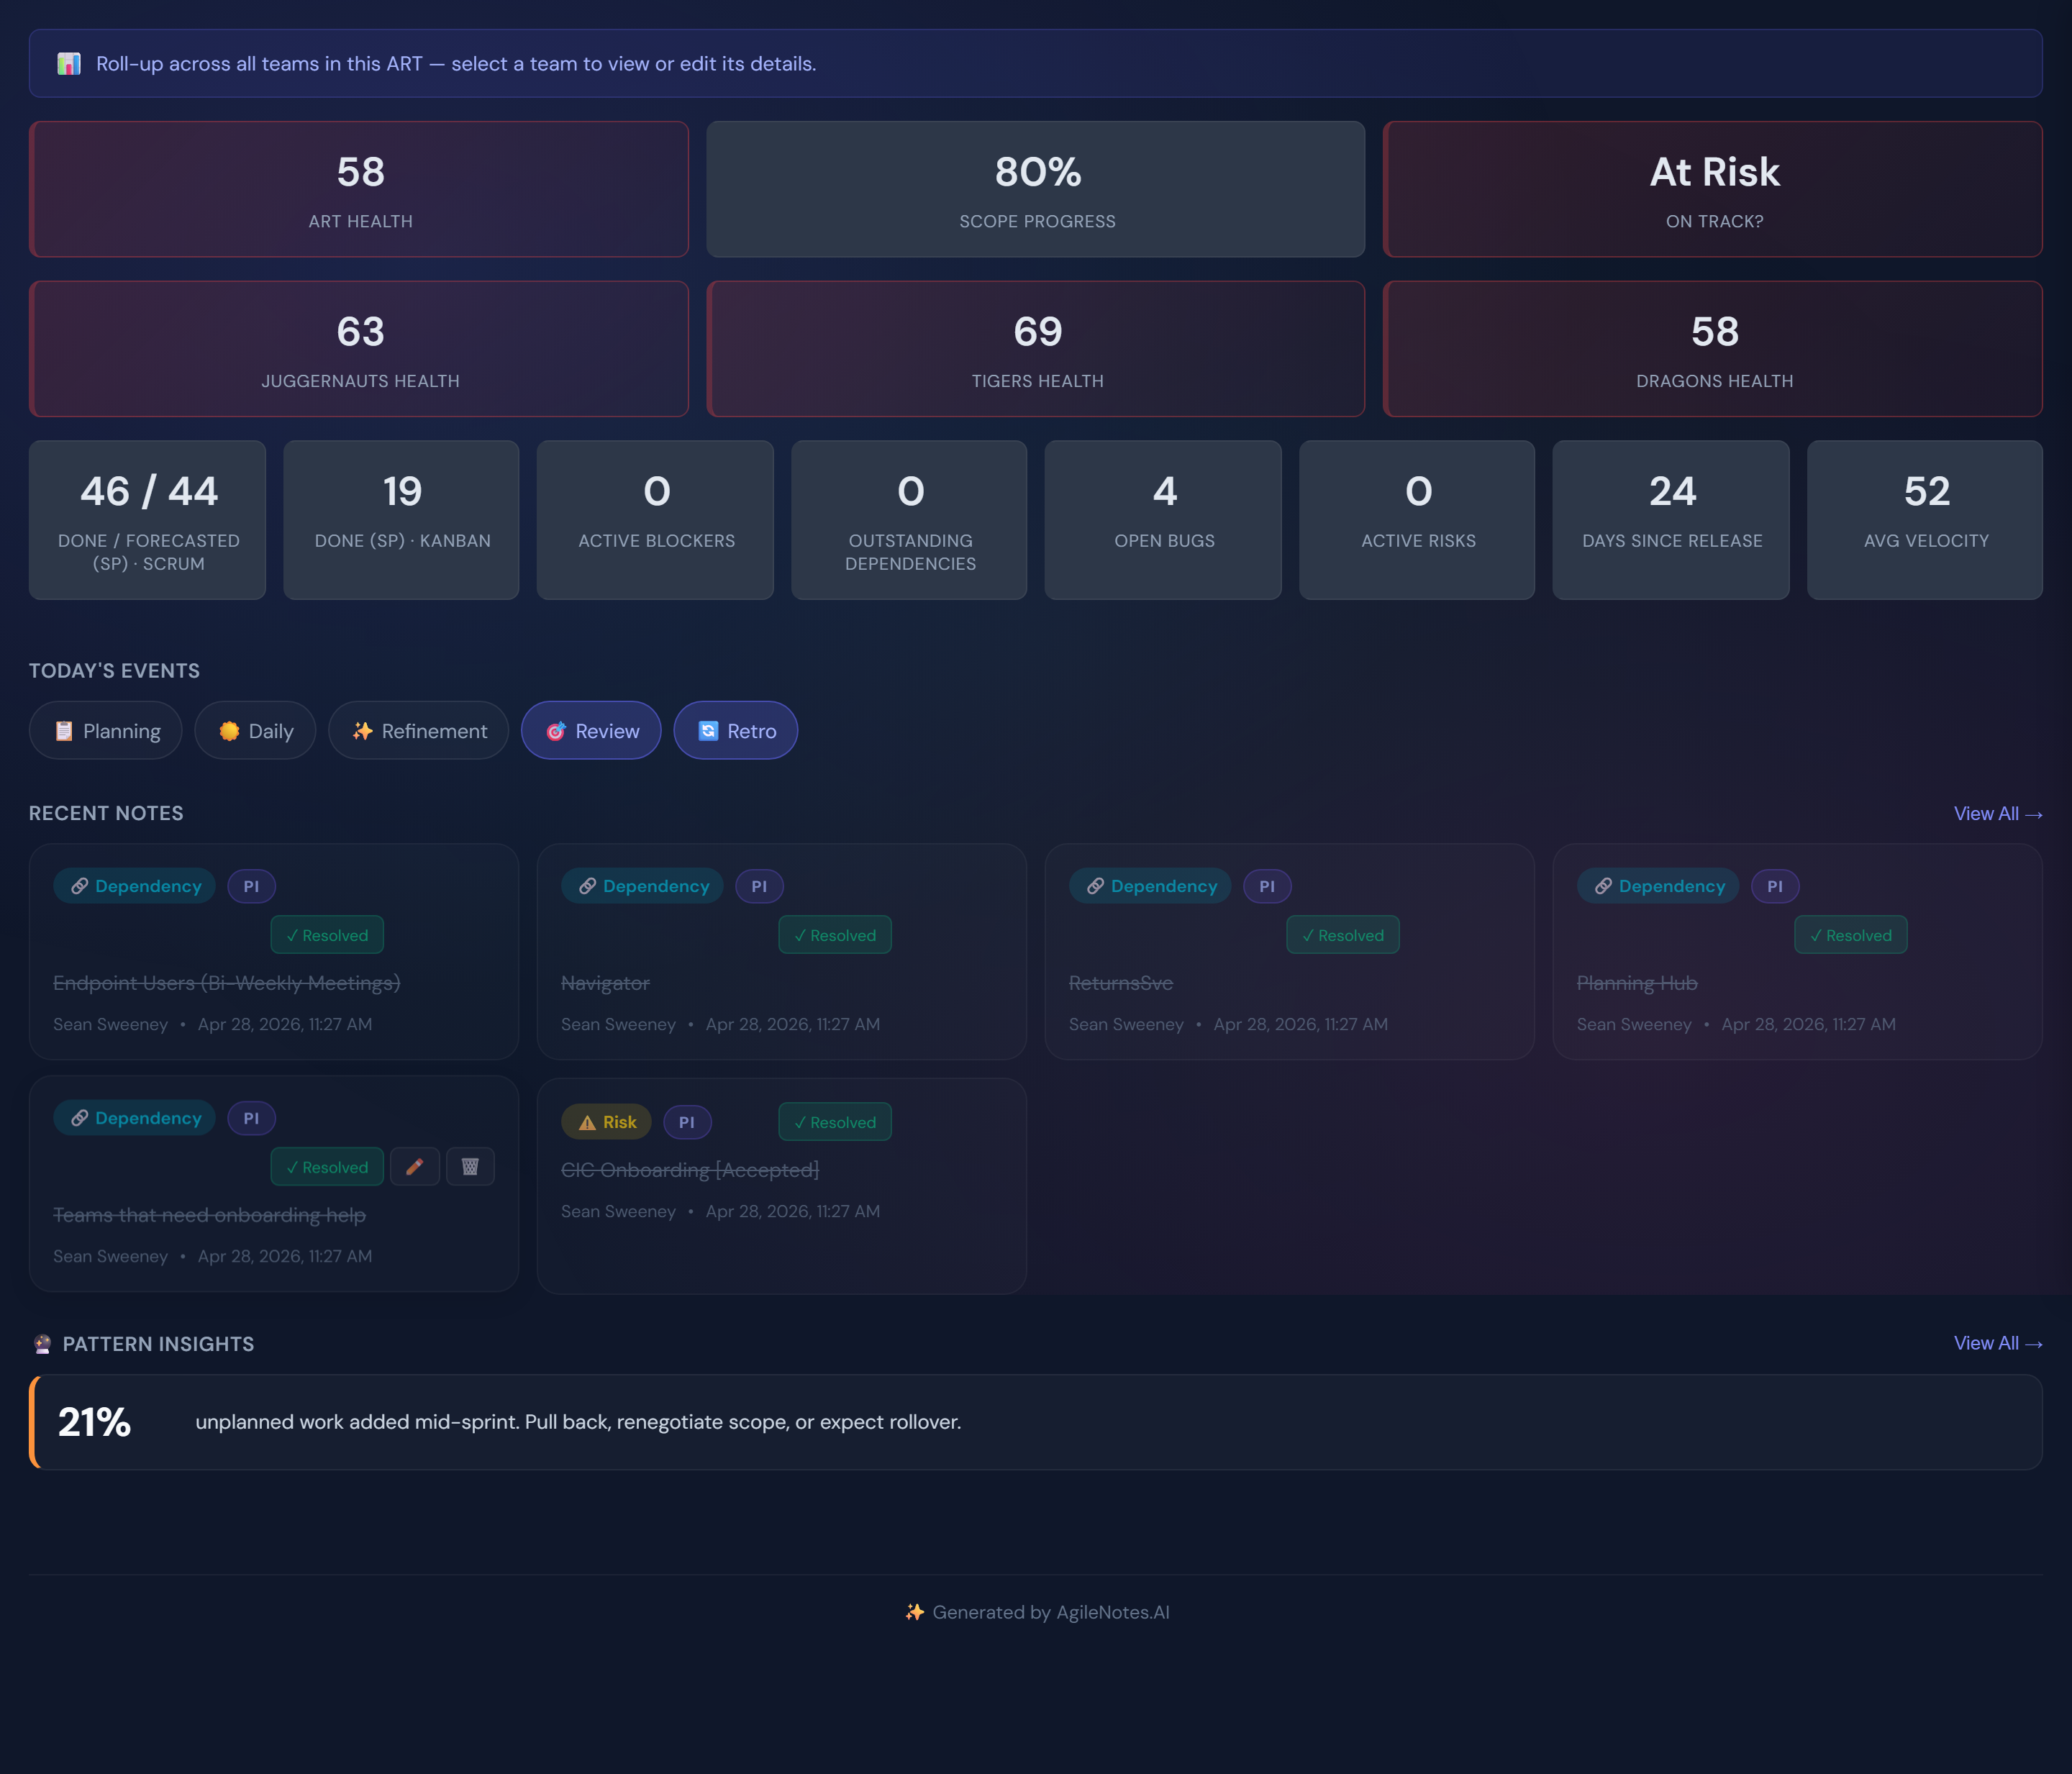Select the Tigers Health team card

(x=1036, y=349)
